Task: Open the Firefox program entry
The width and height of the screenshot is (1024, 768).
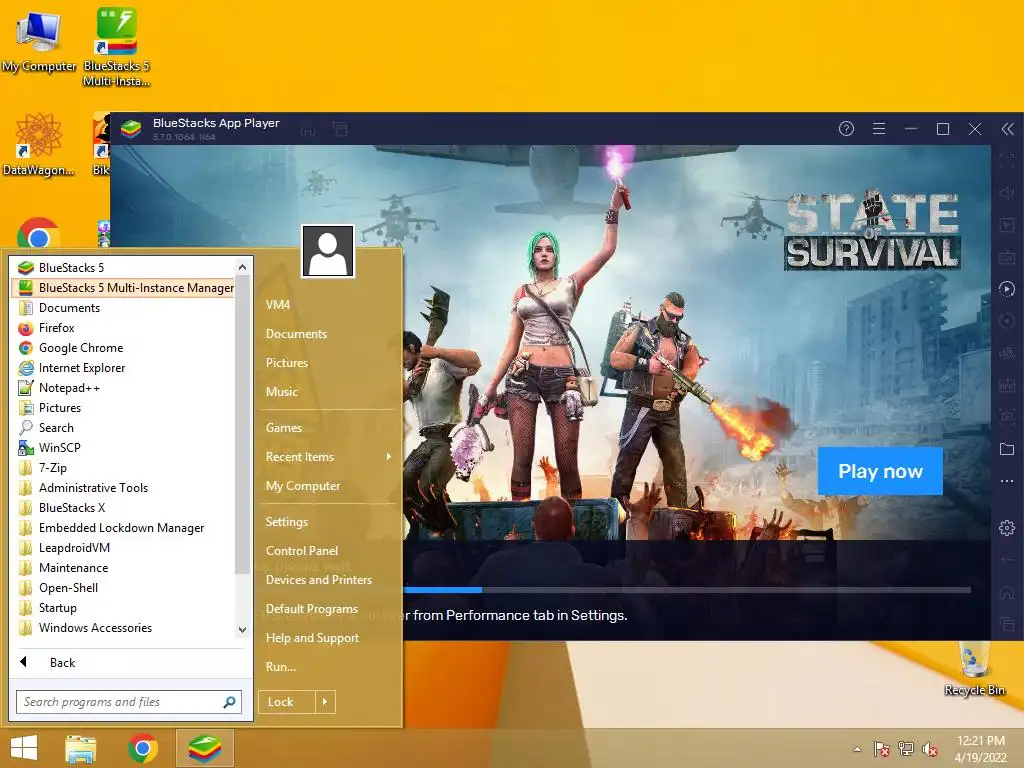Action: coord(122,328)
